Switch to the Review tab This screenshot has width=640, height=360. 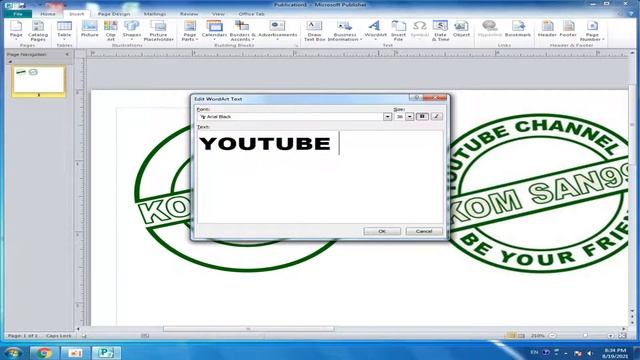(x=189, y=14)
